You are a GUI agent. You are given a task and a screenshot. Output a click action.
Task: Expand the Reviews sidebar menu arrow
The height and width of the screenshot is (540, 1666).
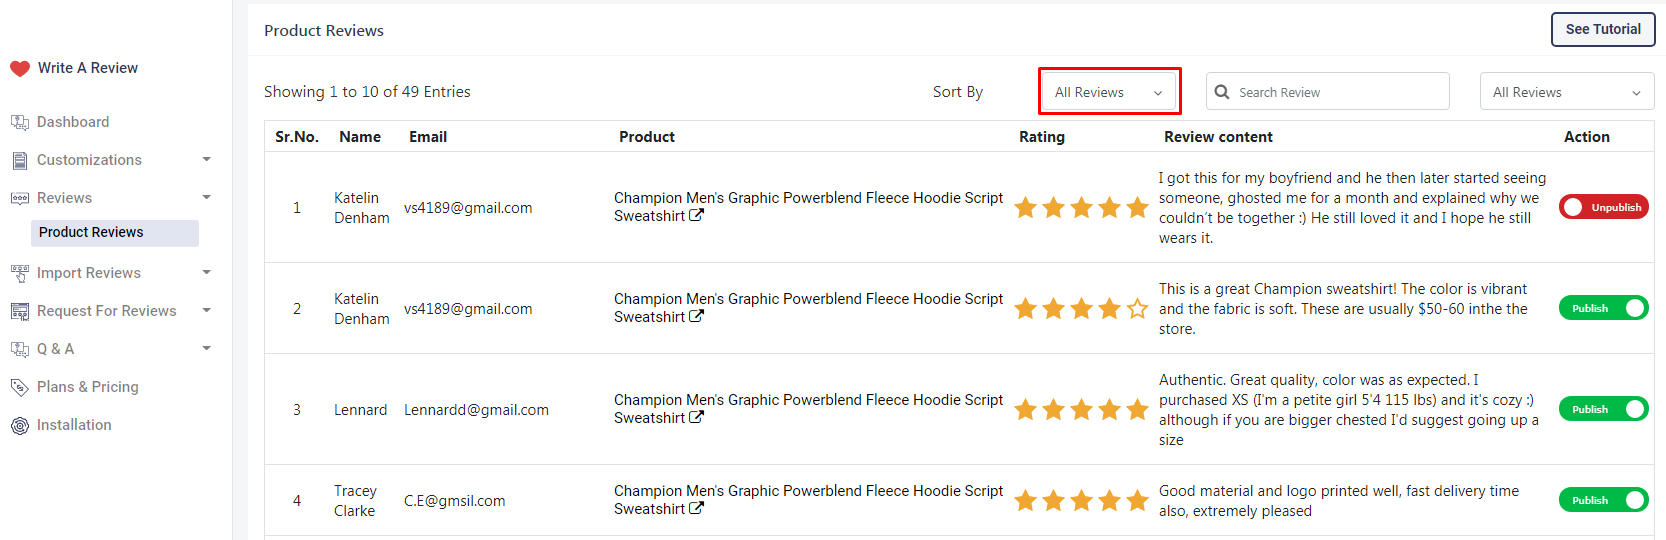pyautogui.click(x=207, y=197)
